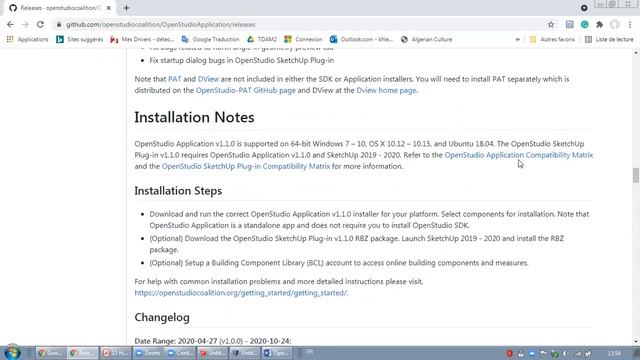Switch to the grey Untitled taskbar app
The width and height of the screenshot is (640, 360).
click(244, 353)
